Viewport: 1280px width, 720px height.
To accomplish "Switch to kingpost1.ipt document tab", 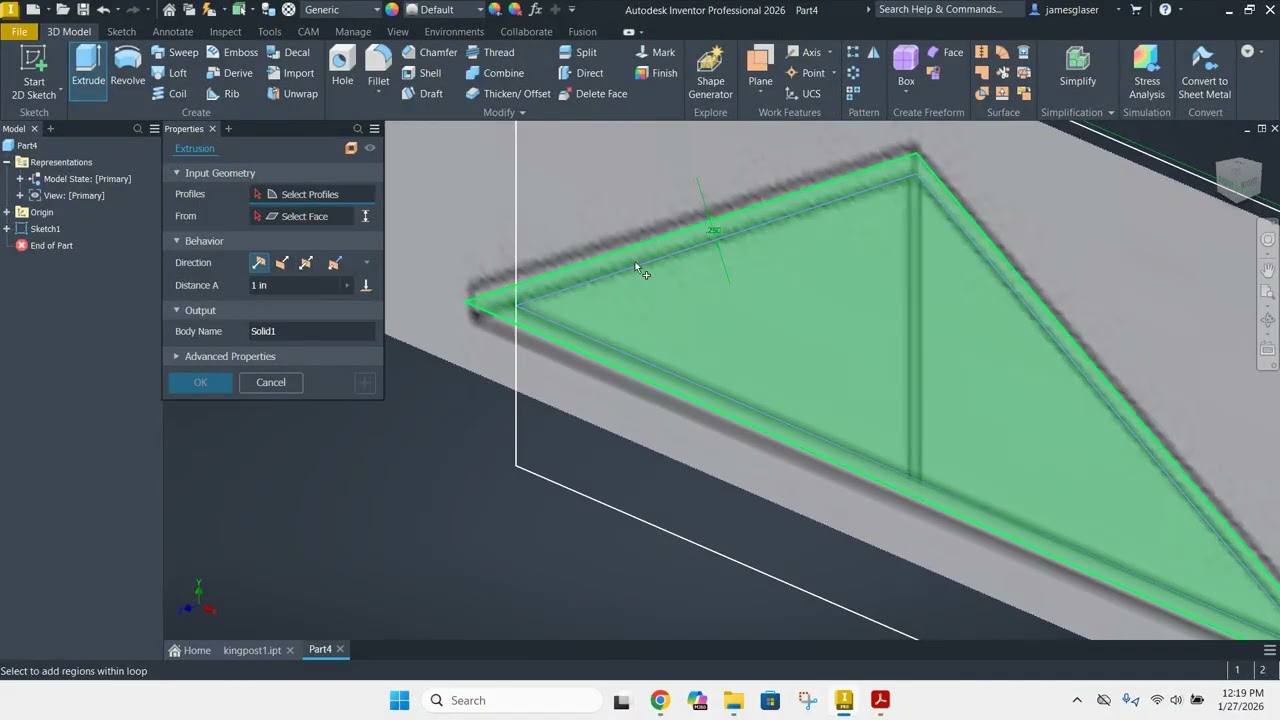I will [x=252, y=650].
